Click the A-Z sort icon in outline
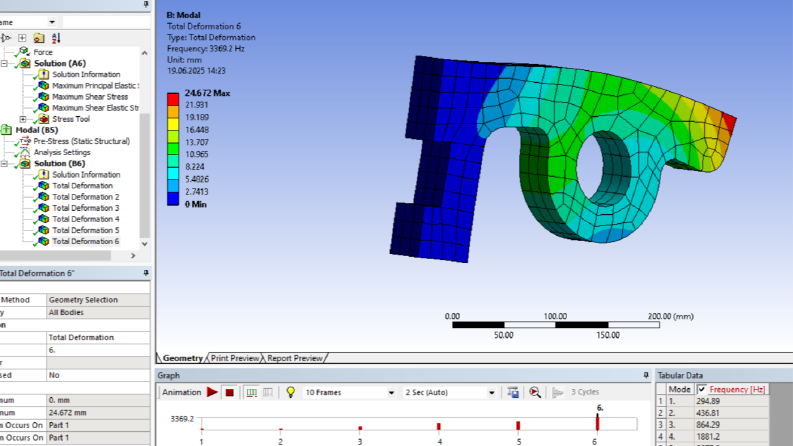This screenshot has height=446, width=793. coord(56,38)
